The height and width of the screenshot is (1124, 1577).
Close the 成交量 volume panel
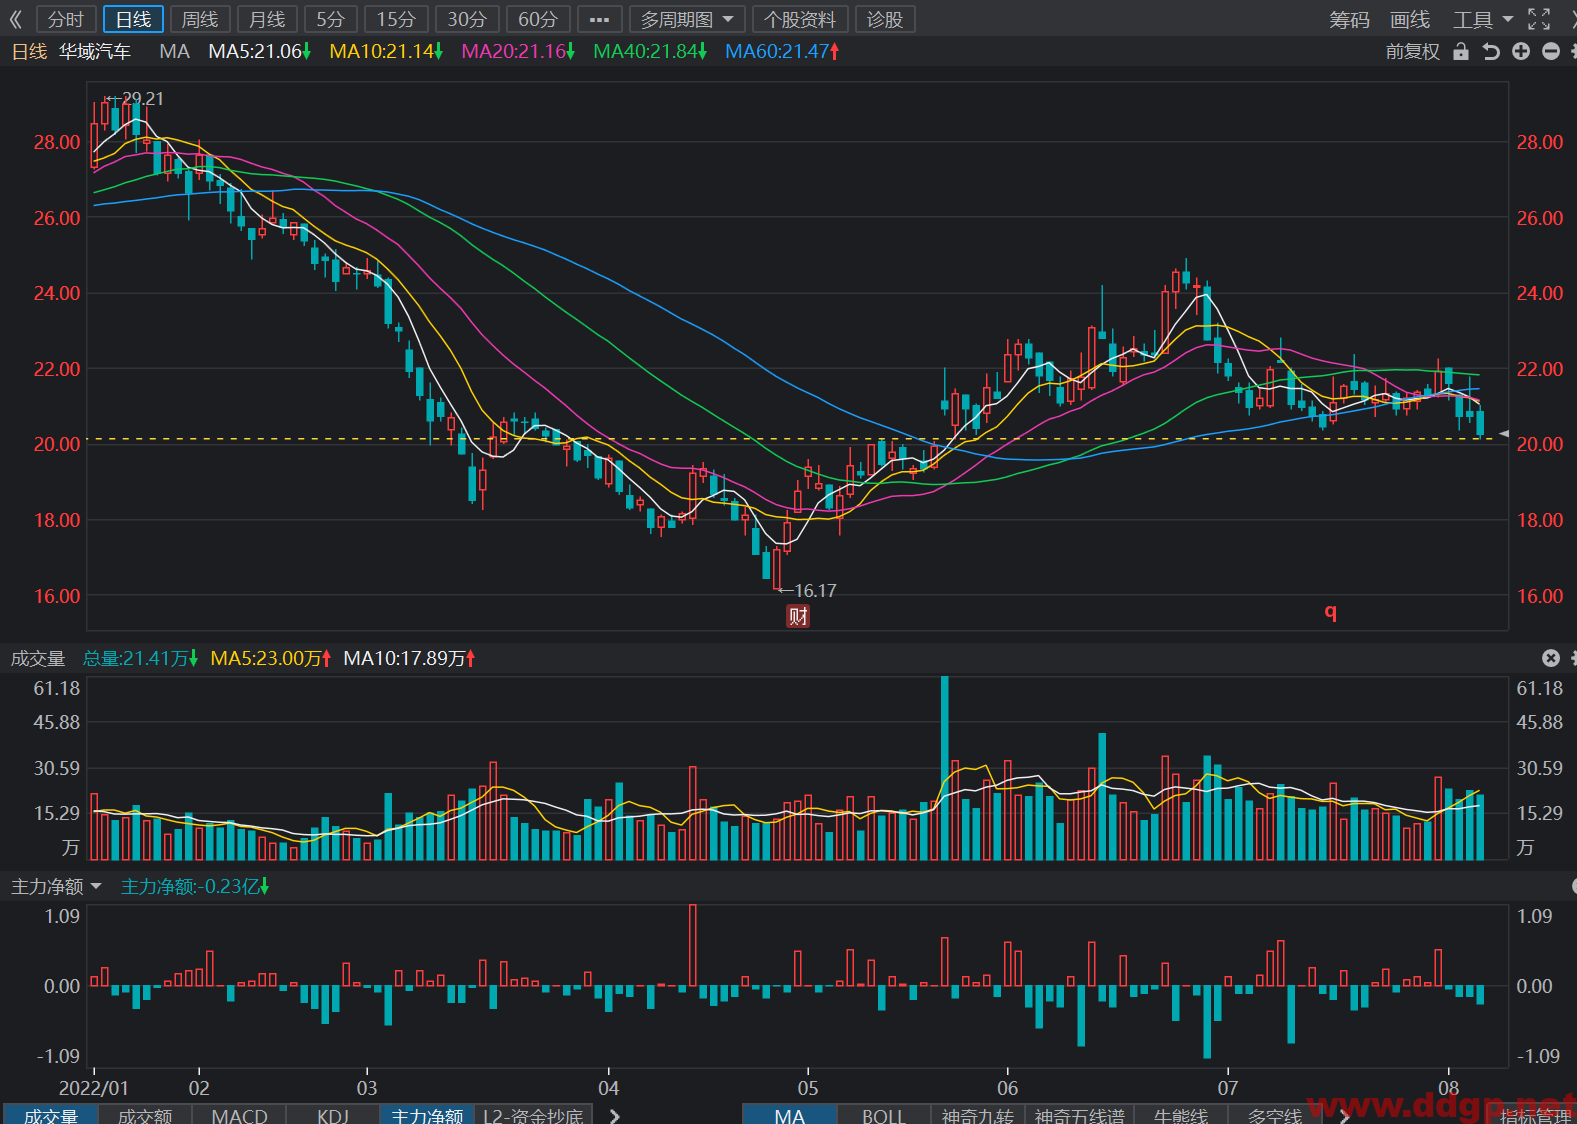(1551, 657)
